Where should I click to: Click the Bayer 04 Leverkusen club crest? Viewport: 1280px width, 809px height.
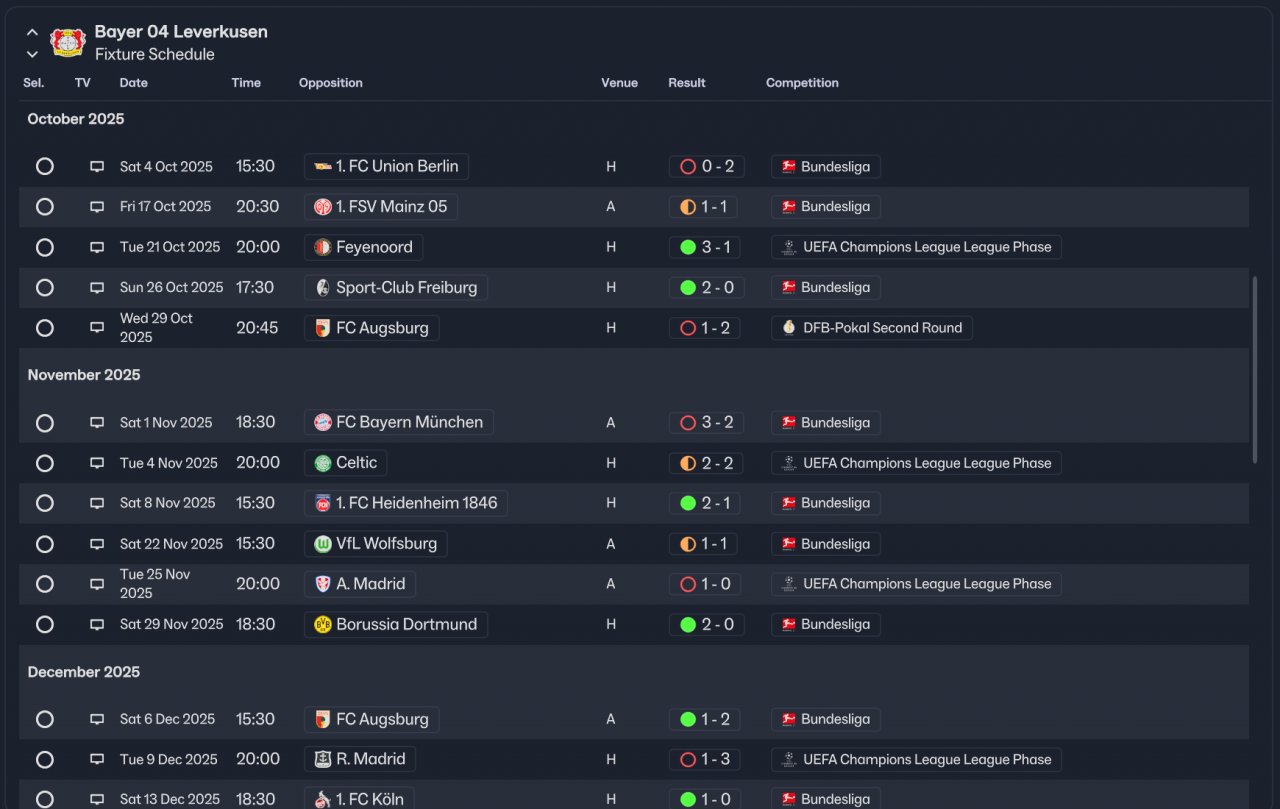coord(68,42)
